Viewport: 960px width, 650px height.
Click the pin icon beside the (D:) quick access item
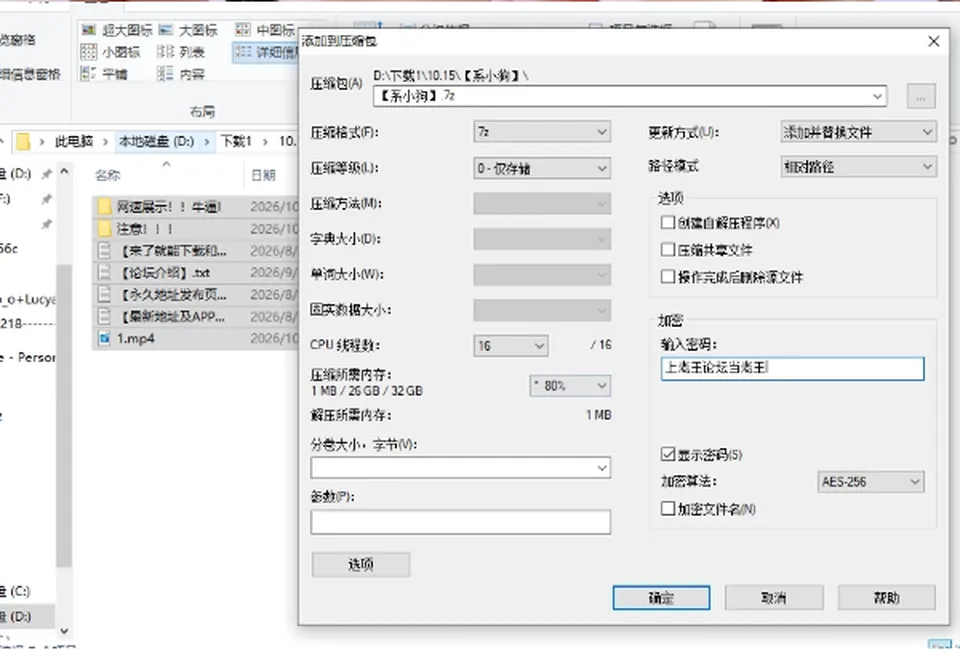click(47, 174)
